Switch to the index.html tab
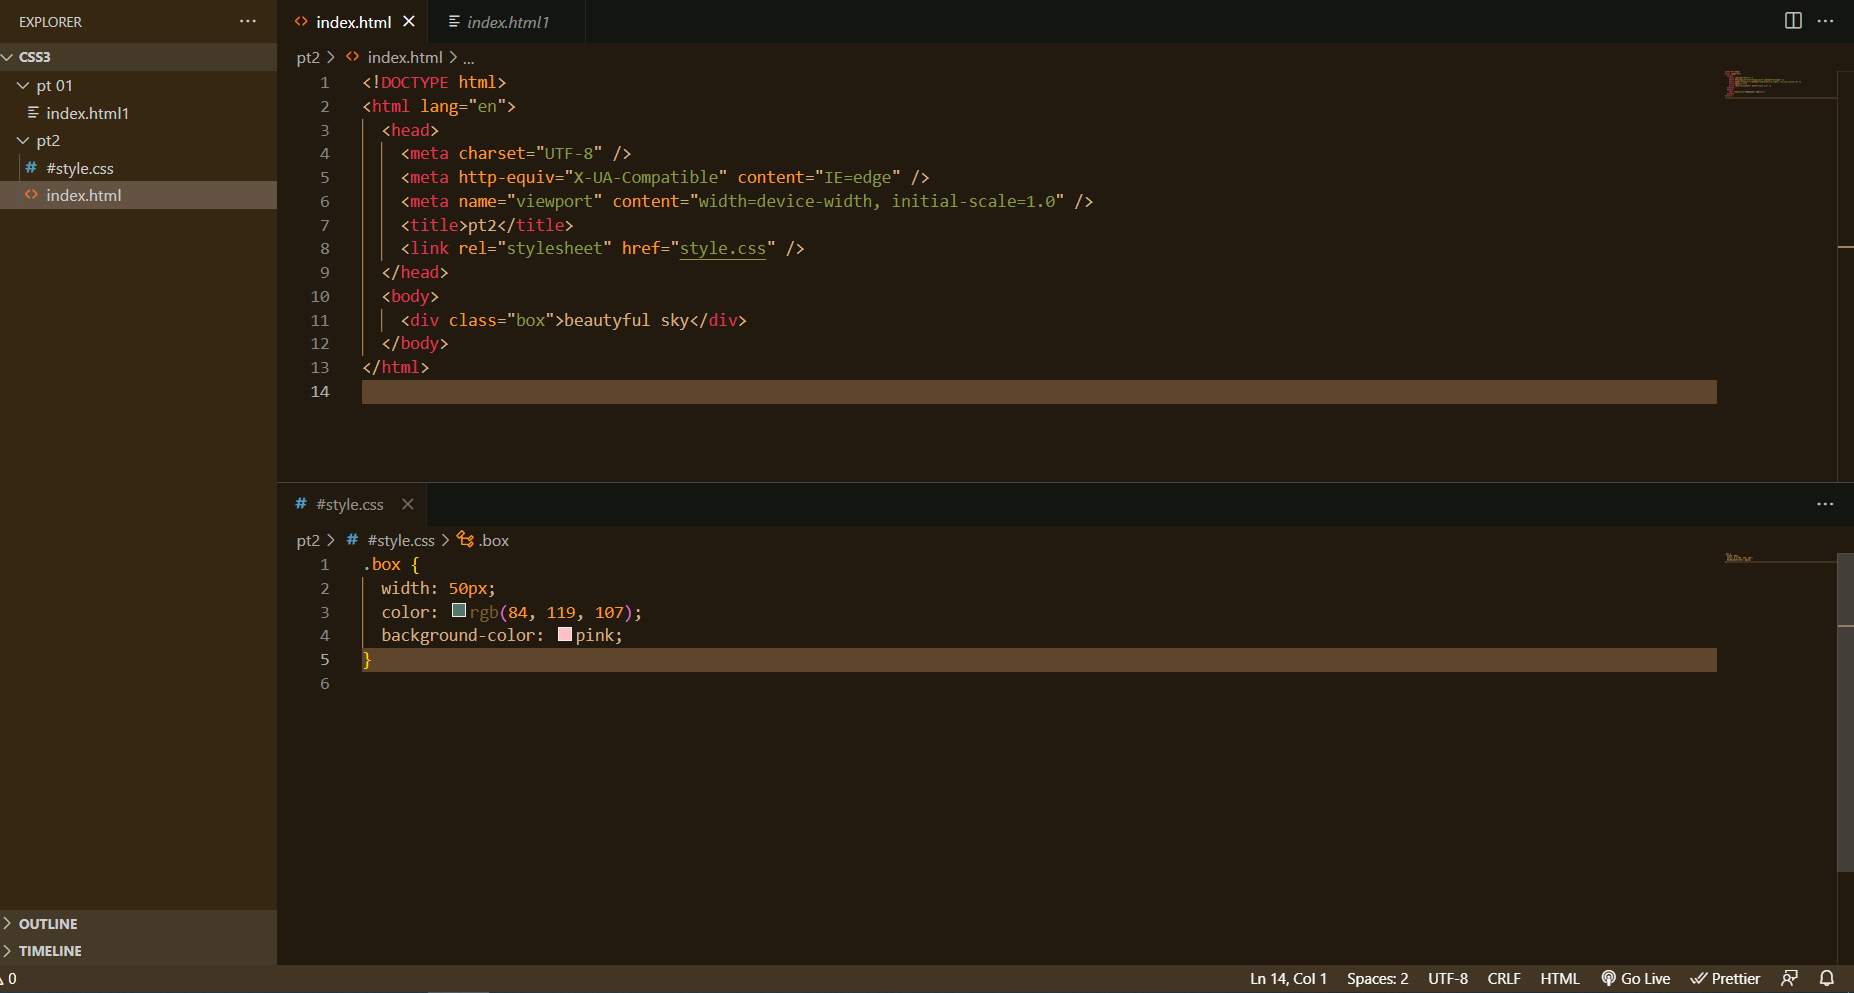The height and width of the screenshot is (993, 1854). pos(353,22)
